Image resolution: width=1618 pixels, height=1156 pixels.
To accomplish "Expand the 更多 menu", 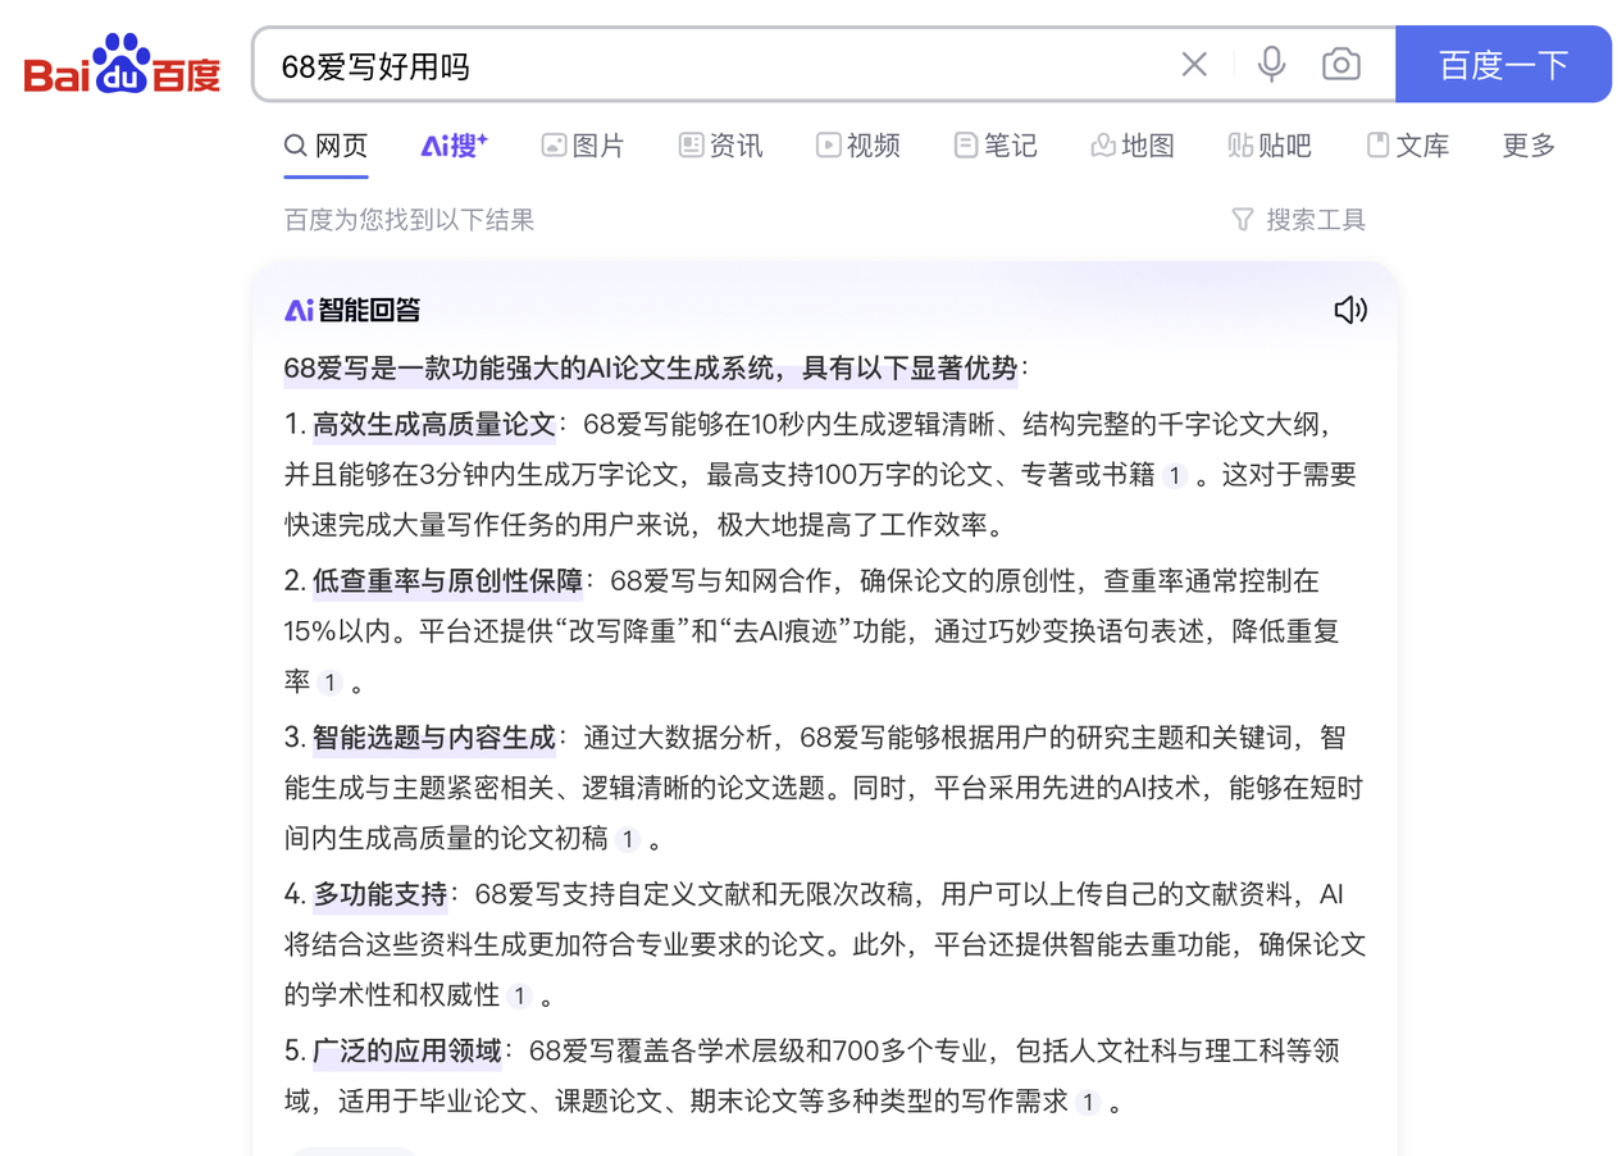I will tap(1529, 146).
